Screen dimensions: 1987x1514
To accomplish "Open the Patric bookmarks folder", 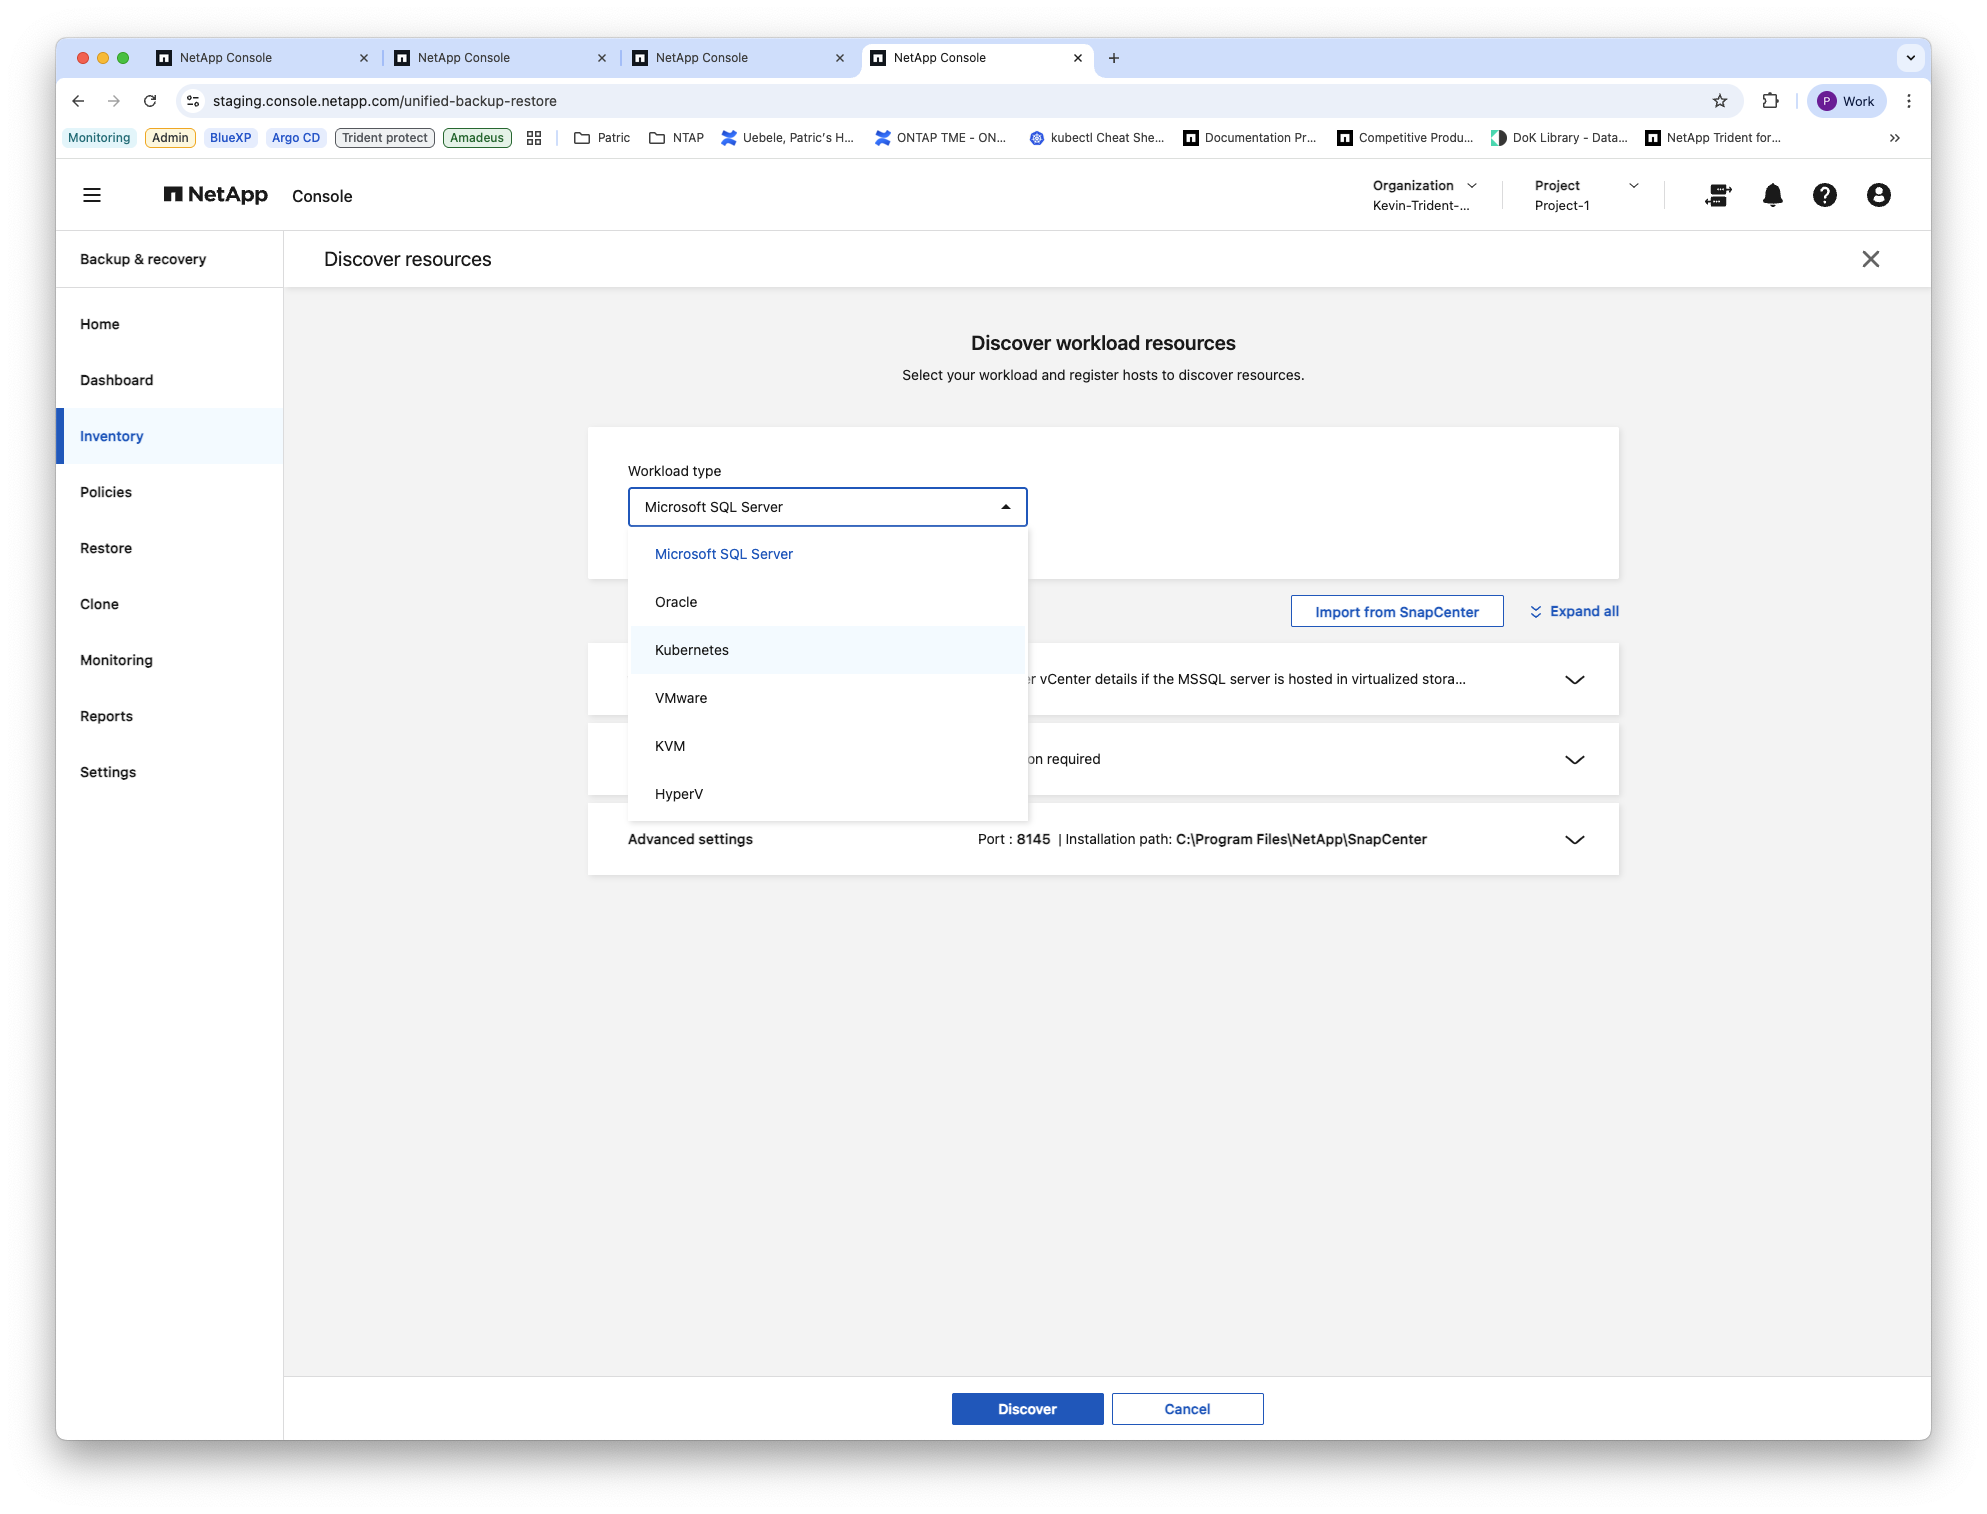I will point(602,138).
